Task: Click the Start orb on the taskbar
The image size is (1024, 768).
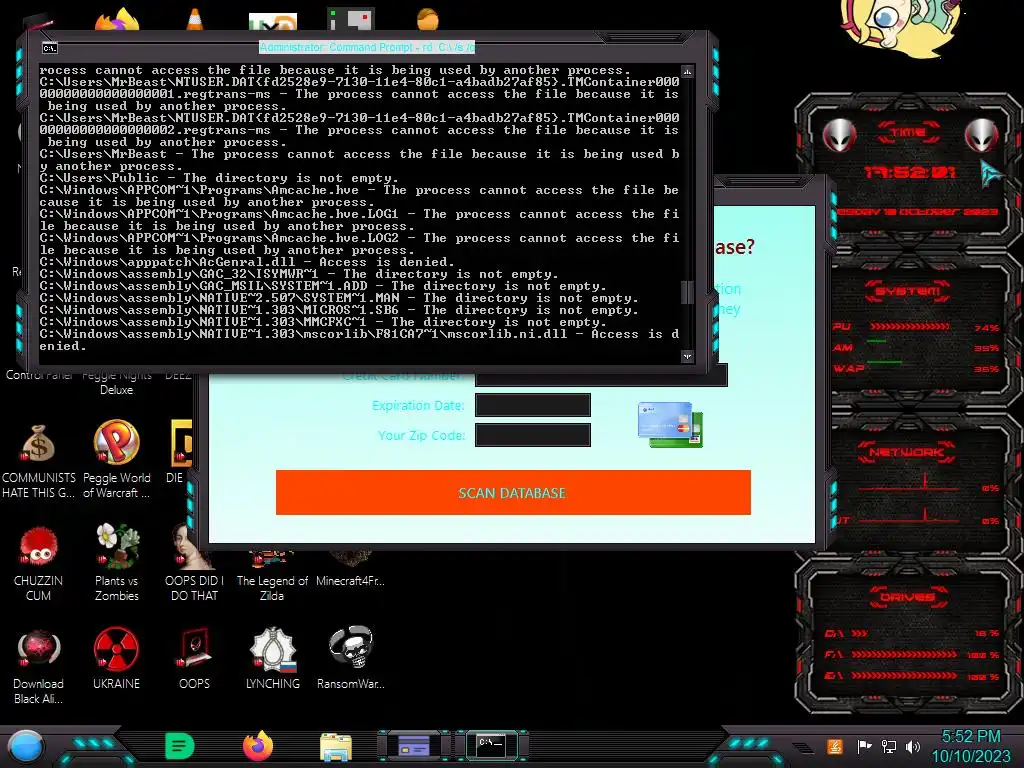Action: [x=26, y=747]
